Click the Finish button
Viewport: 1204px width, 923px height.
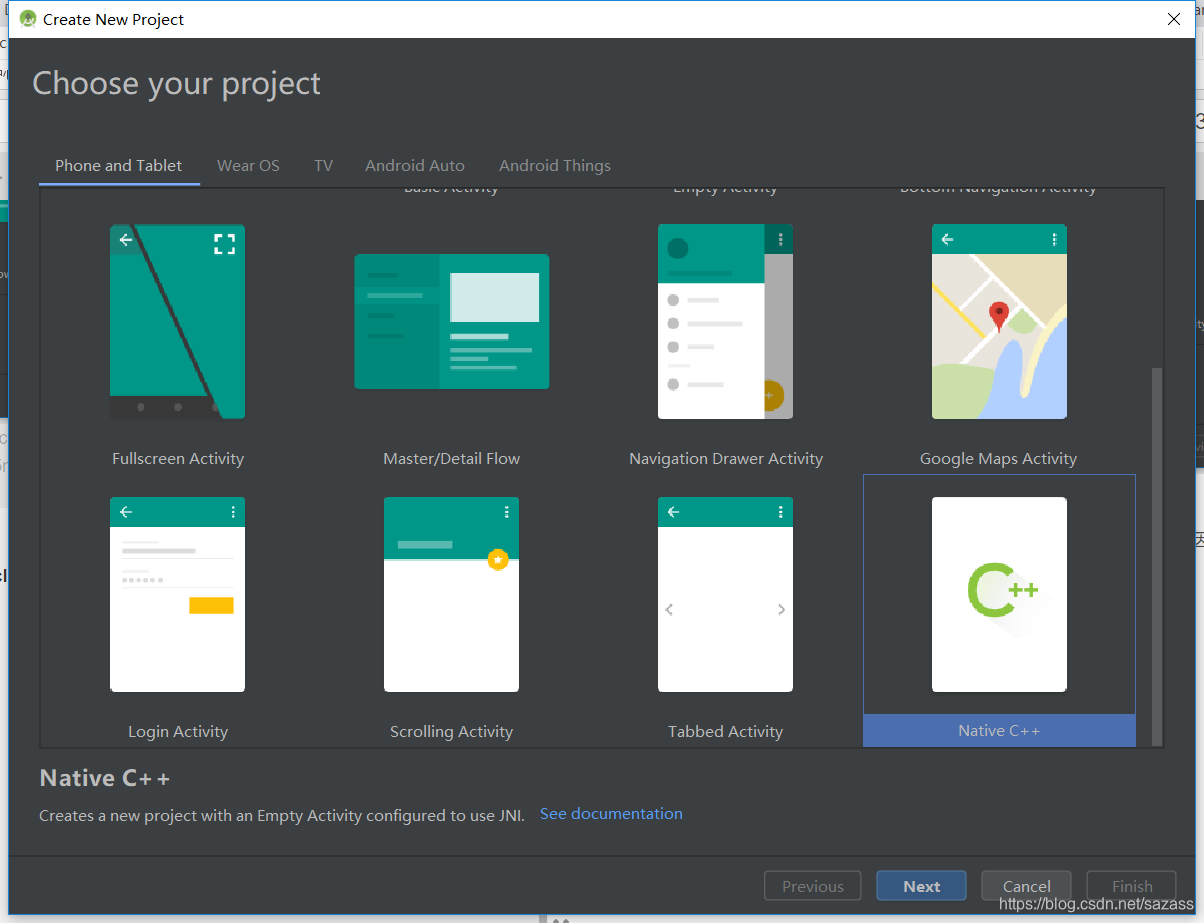[1132, 886]
